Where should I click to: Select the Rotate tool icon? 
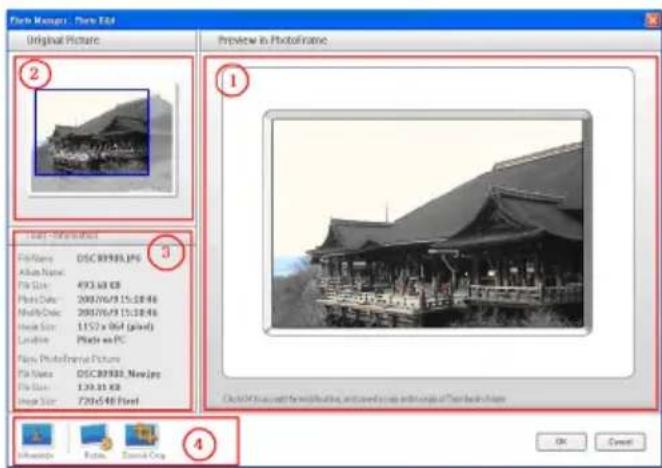(x=95, y=438)
